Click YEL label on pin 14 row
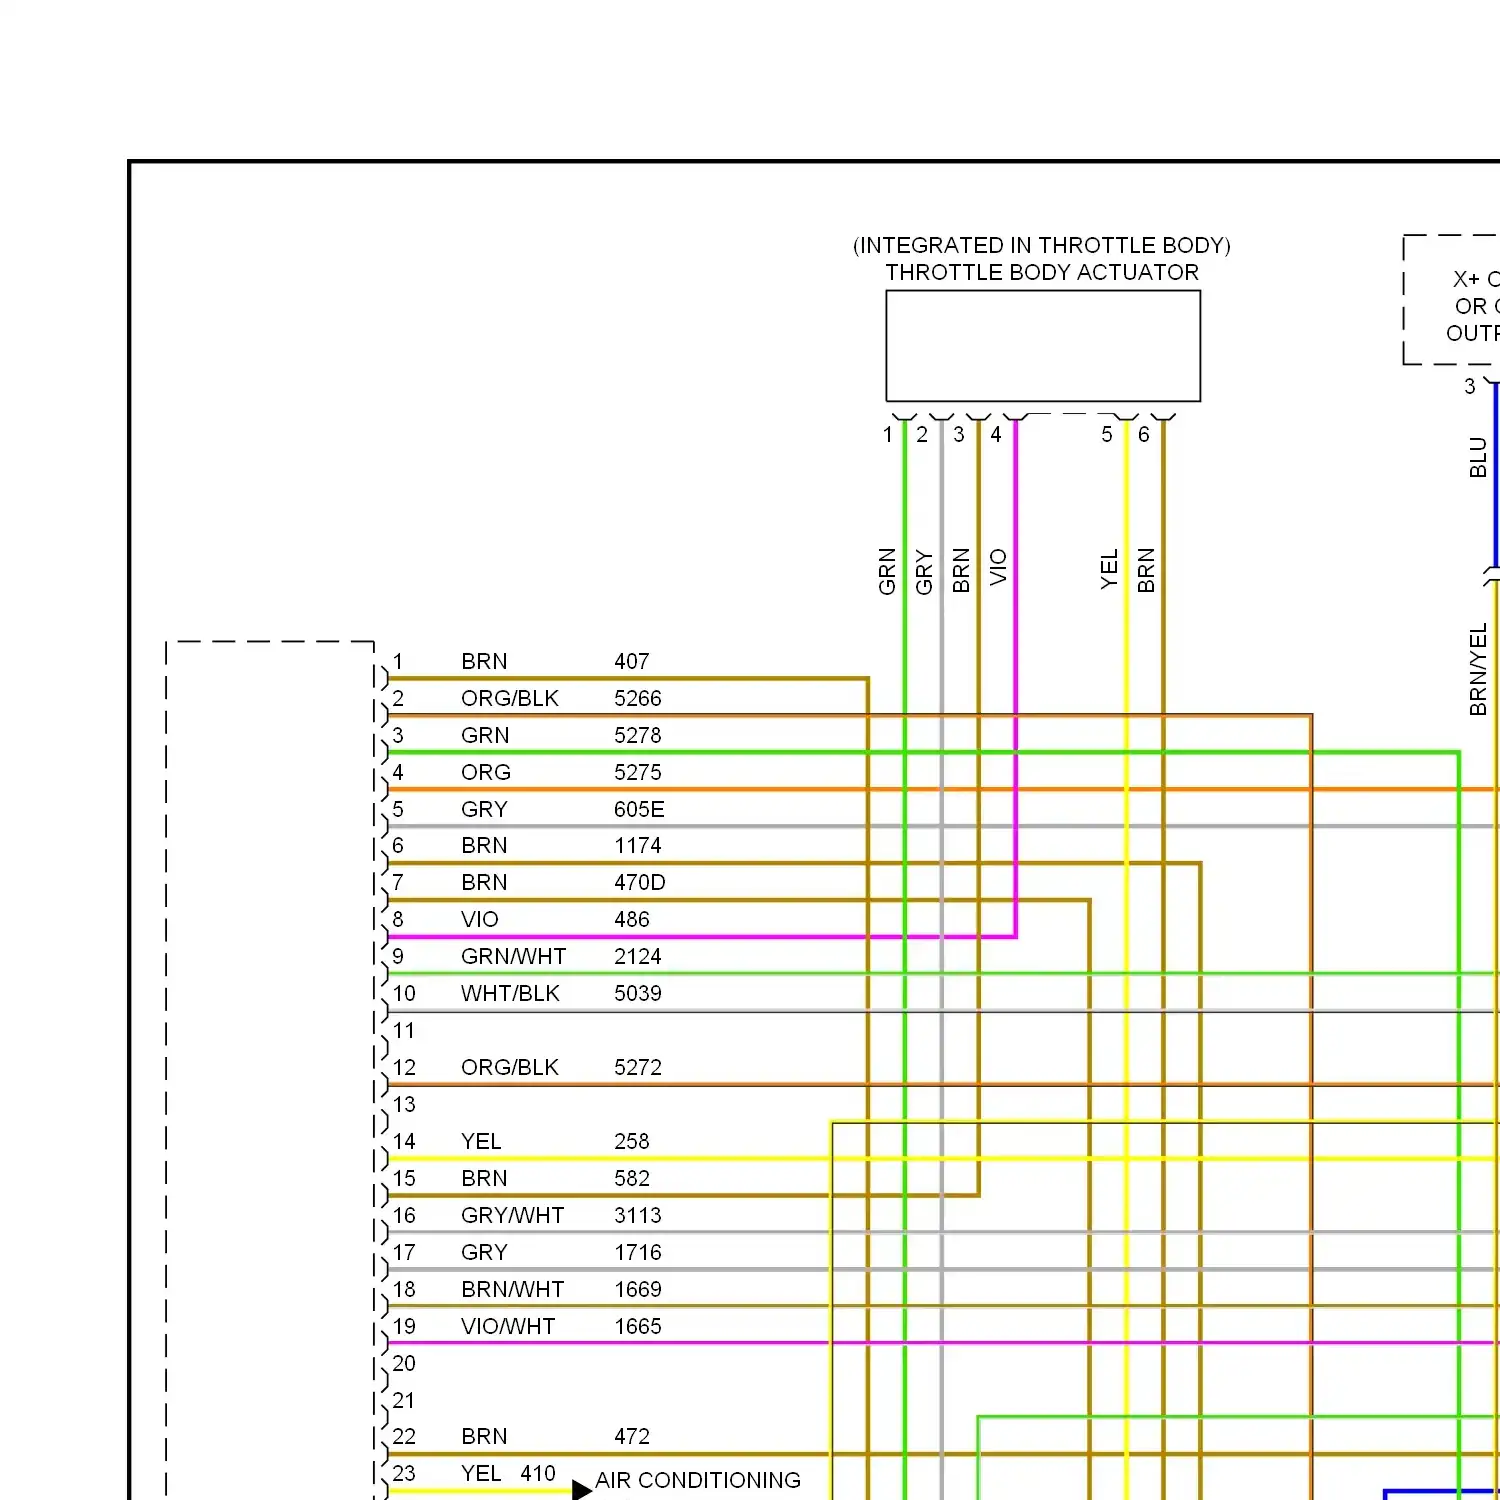1500x1500 pixels. click(x=481, y=1142)
